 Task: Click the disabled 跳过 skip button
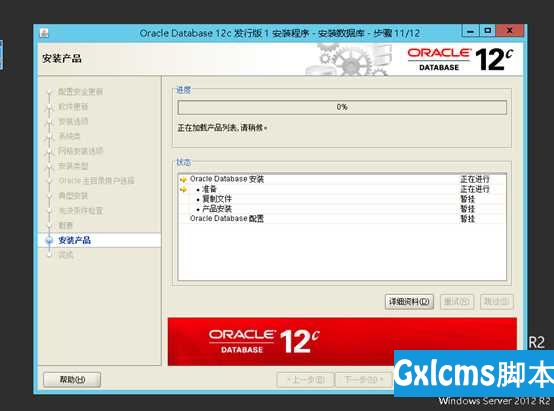tap(496, 302)
